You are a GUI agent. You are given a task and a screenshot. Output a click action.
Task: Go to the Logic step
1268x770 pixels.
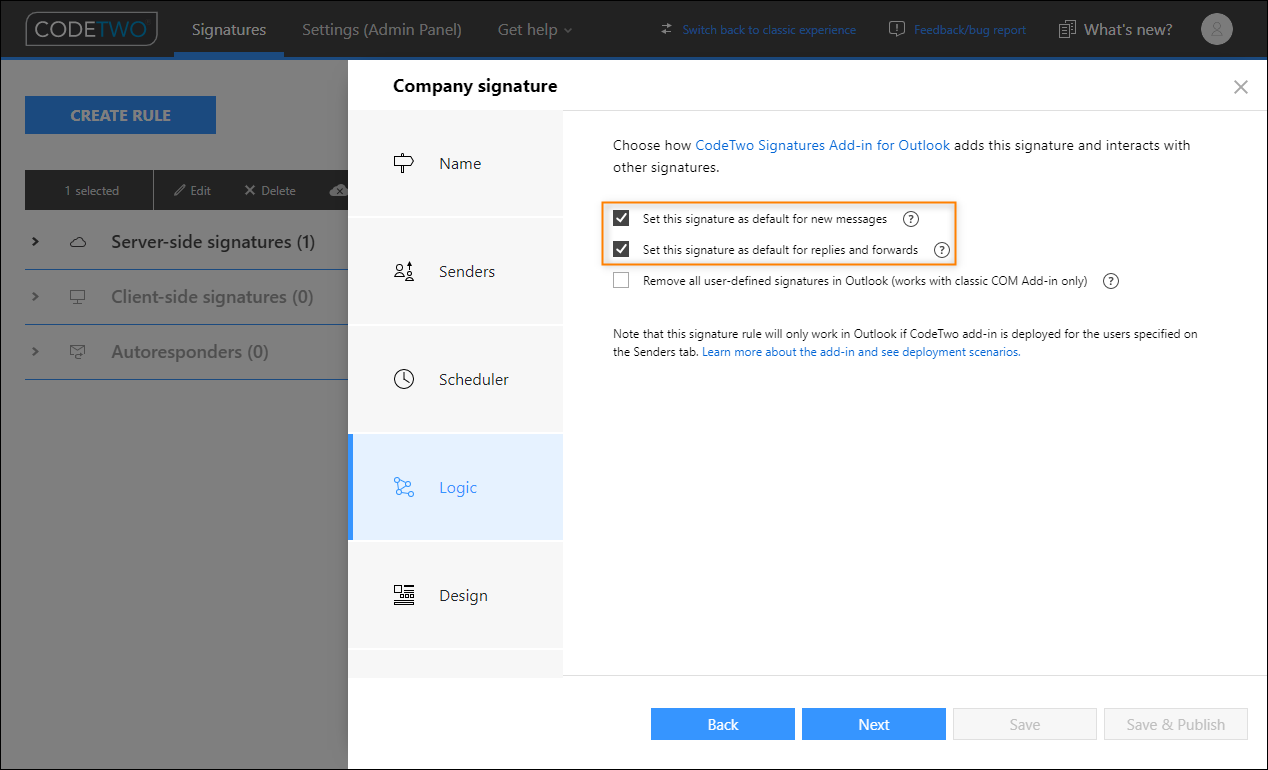point(455,487)
